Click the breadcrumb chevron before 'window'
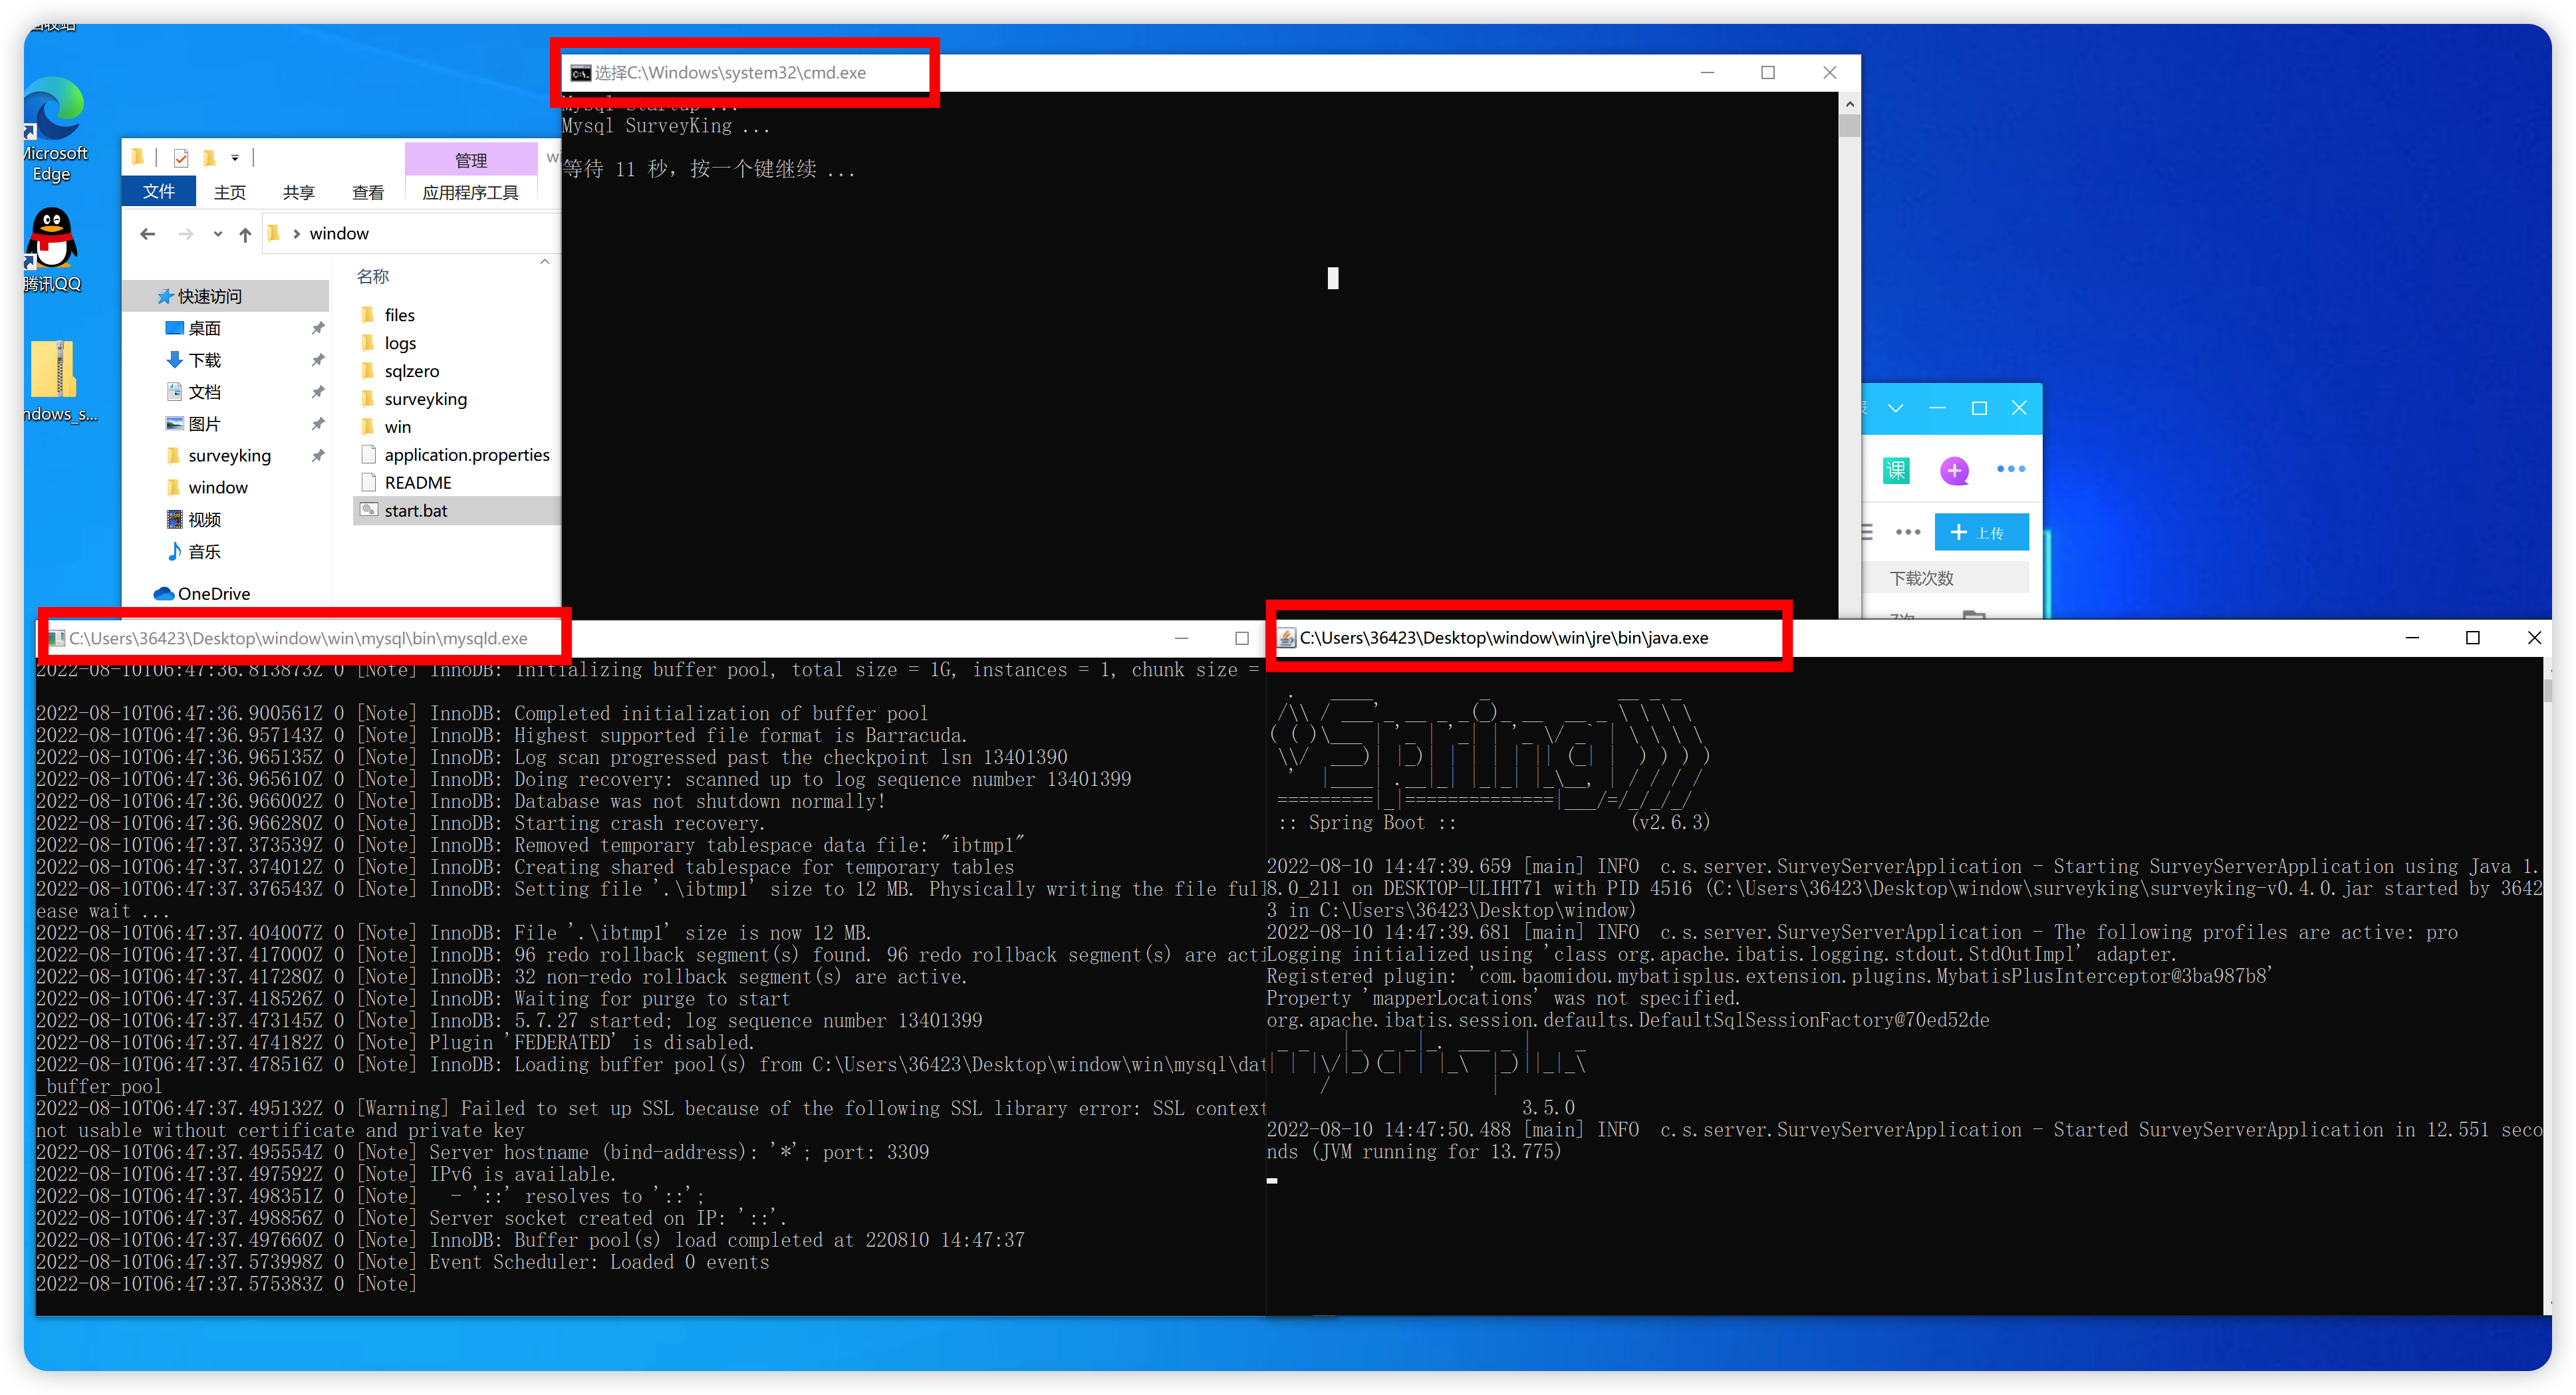Screen dimensions: 2576x1395 point(296,234)
